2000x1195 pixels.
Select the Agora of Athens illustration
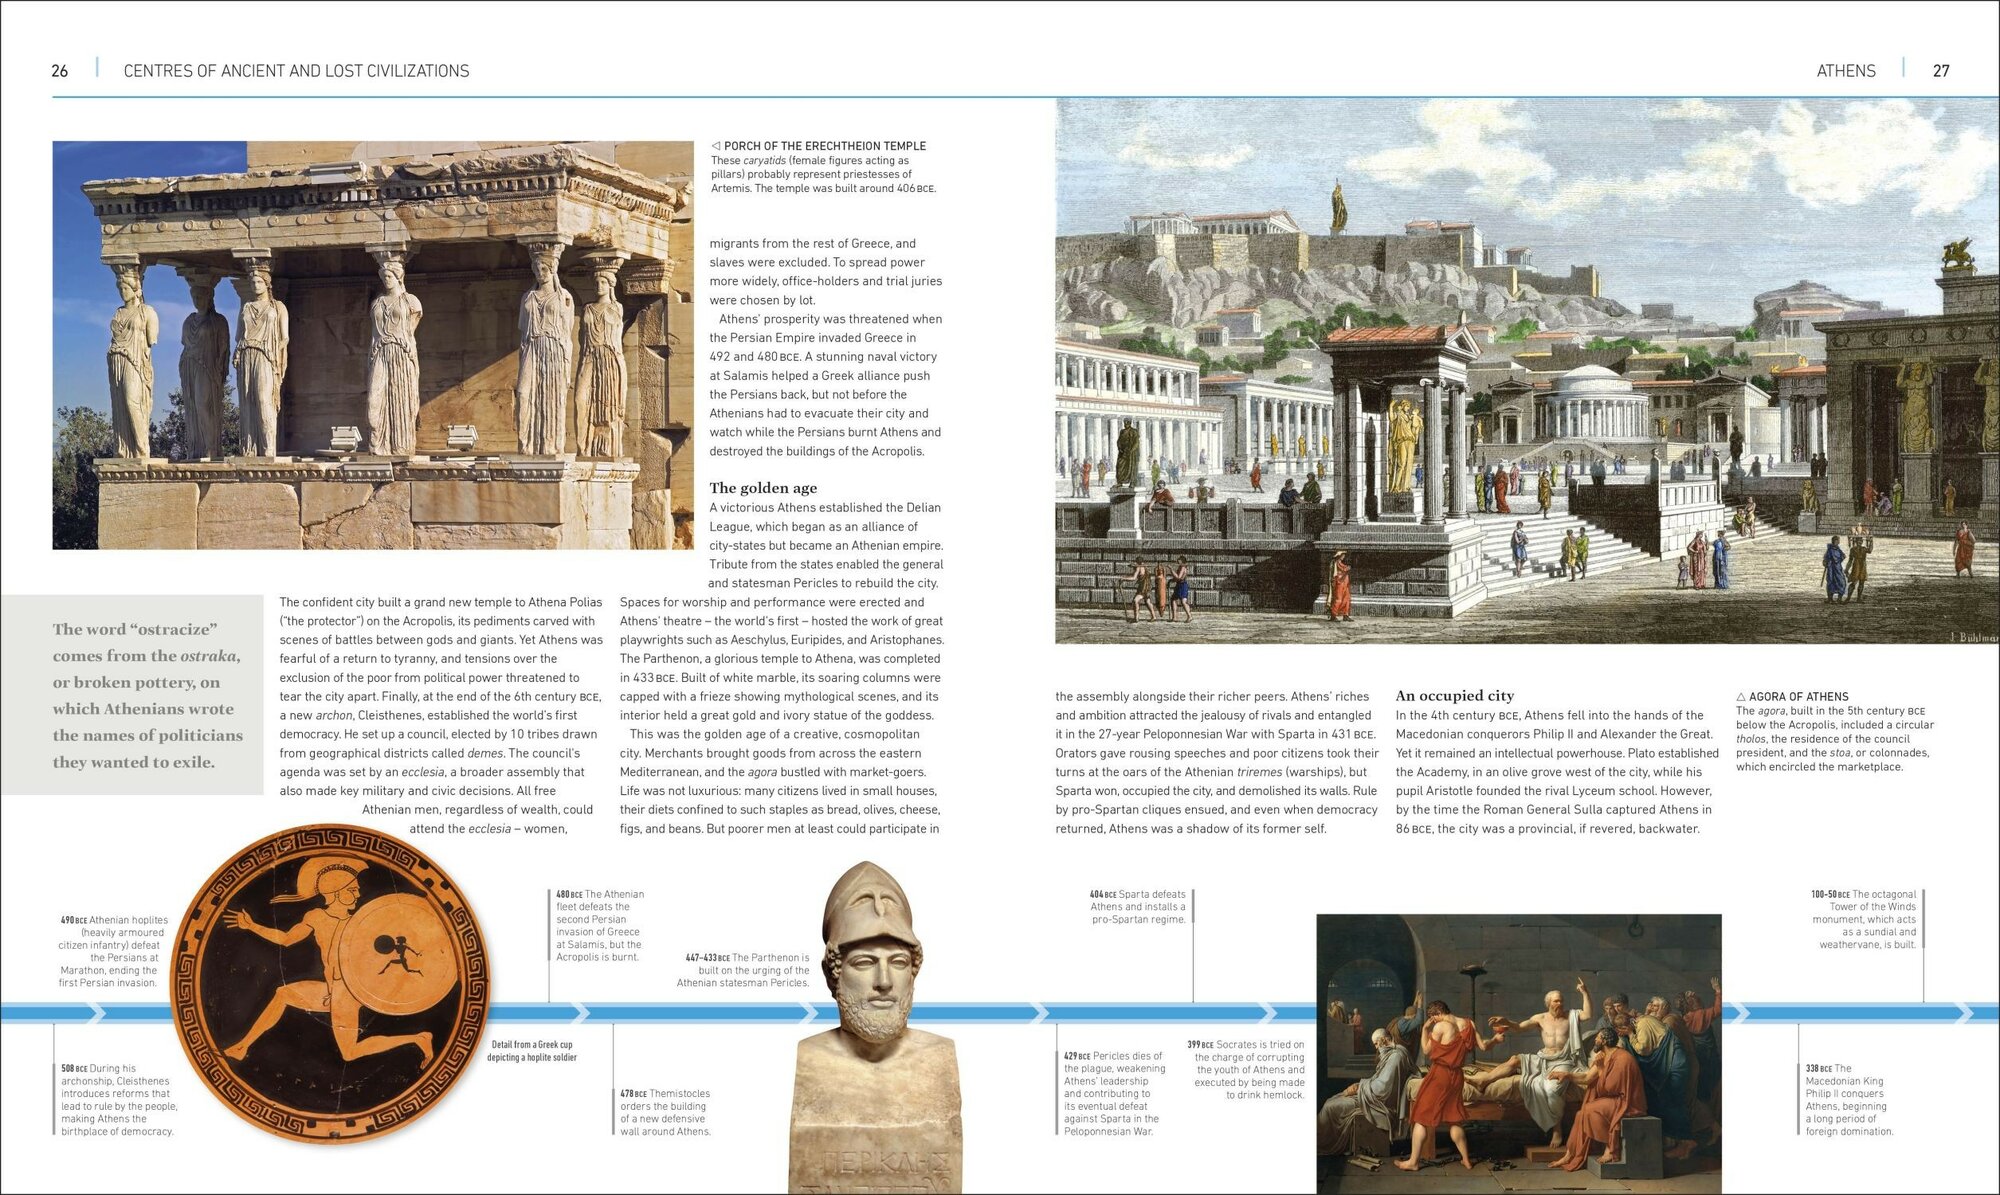pos(1527,370)
